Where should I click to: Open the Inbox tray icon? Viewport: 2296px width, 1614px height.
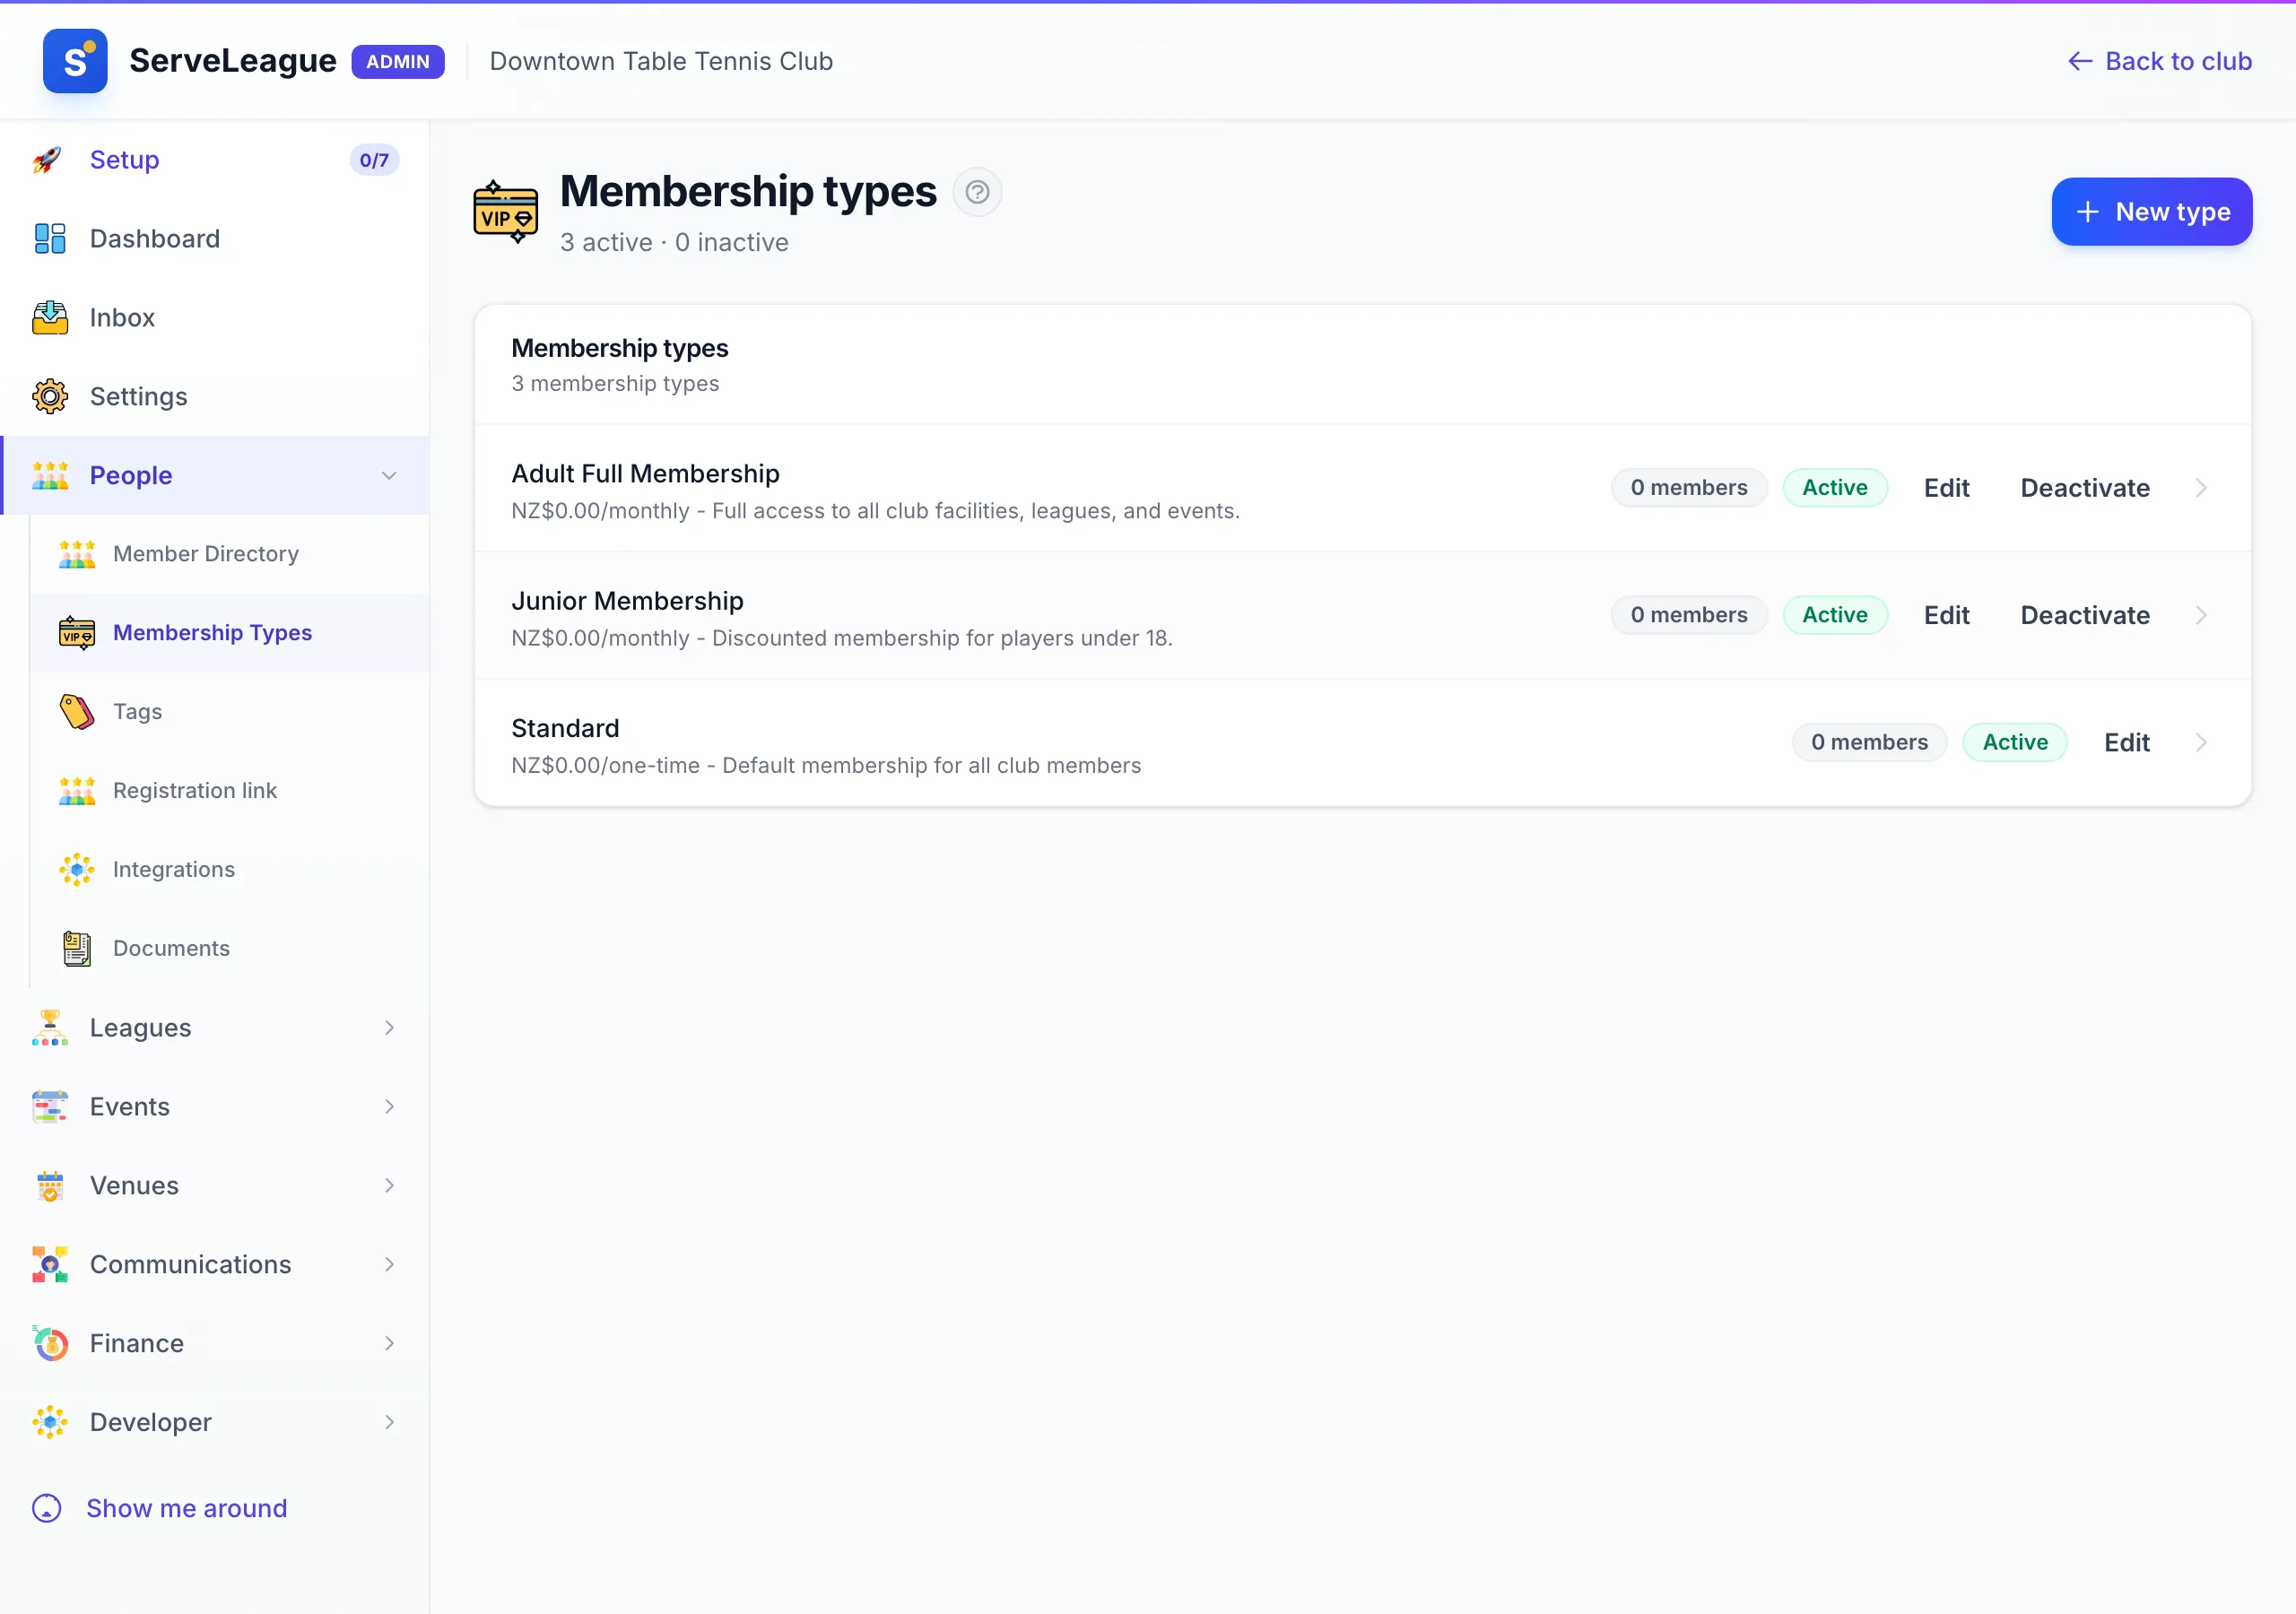point(50,318)
